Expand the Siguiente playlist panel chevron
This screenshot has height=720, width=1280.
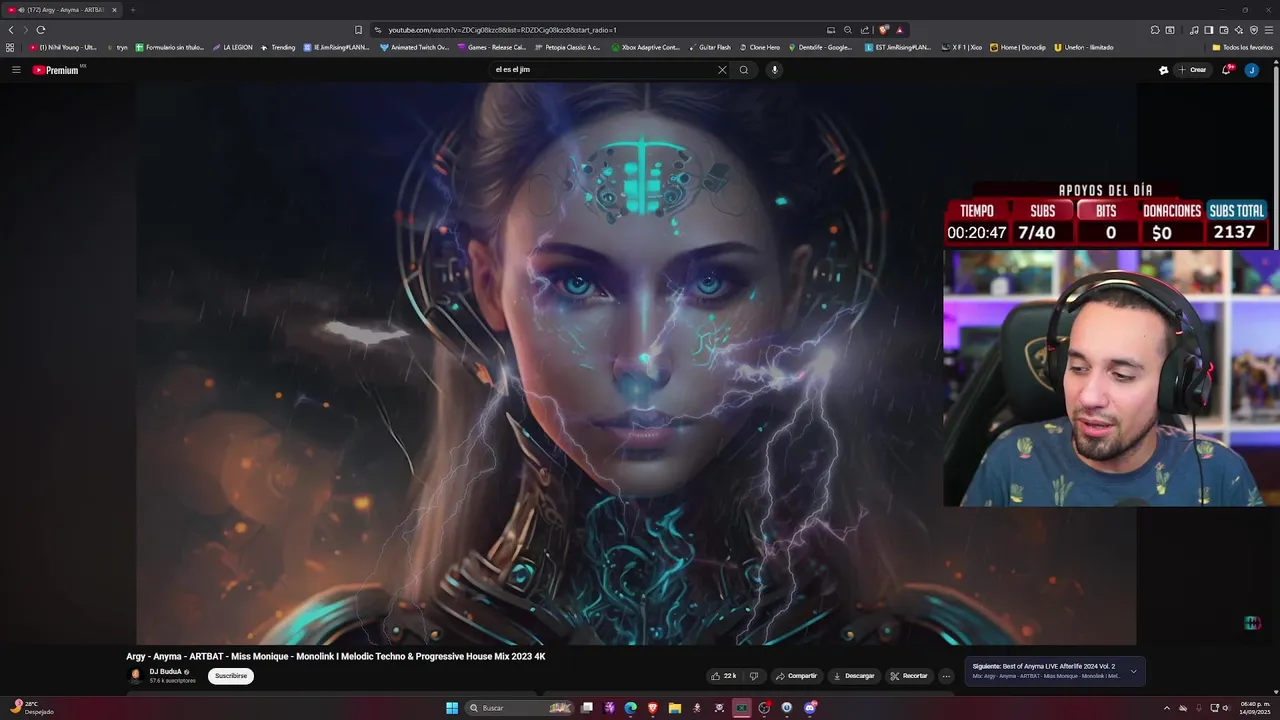(1133, 671)
